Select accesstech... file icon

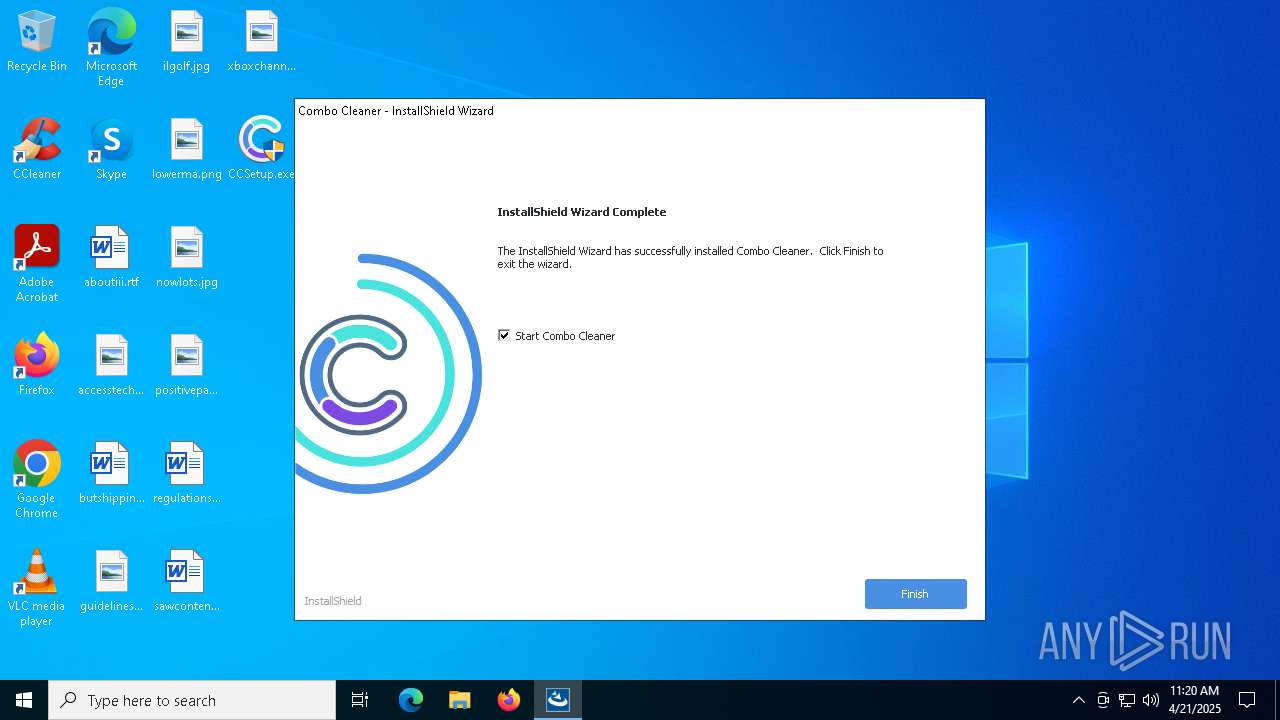point(111,366)
